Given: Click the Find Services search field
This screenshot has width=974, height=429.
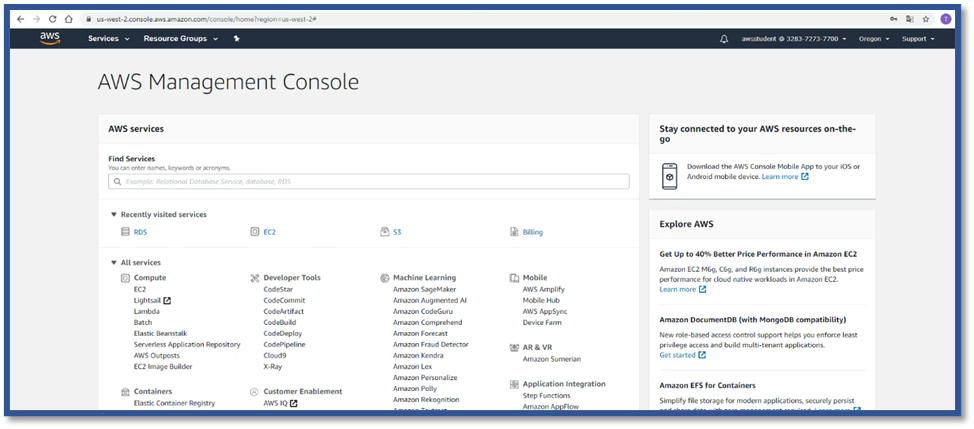Looking at the screenshot, I should pos(369,182).
